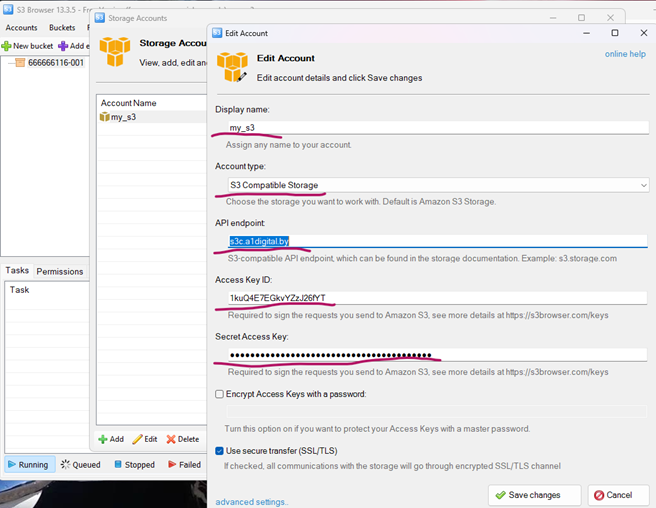This screenshot has width=656, height=508.
Task: Switch to the Permissions tab
Action: pos(60,272)
